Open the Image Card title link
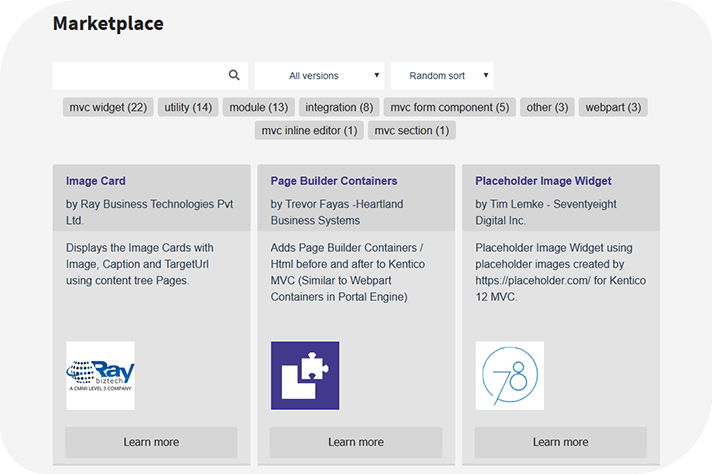 (x=96, y=181)
